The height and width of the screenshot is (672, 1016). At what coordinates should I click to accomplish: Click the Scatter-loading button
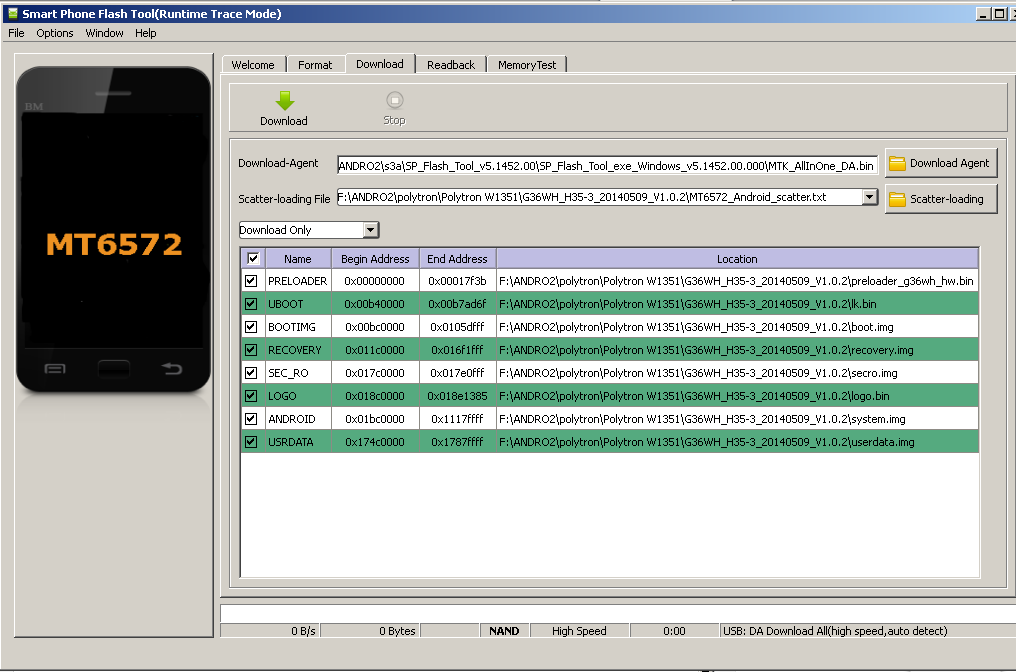click(940, 198)
